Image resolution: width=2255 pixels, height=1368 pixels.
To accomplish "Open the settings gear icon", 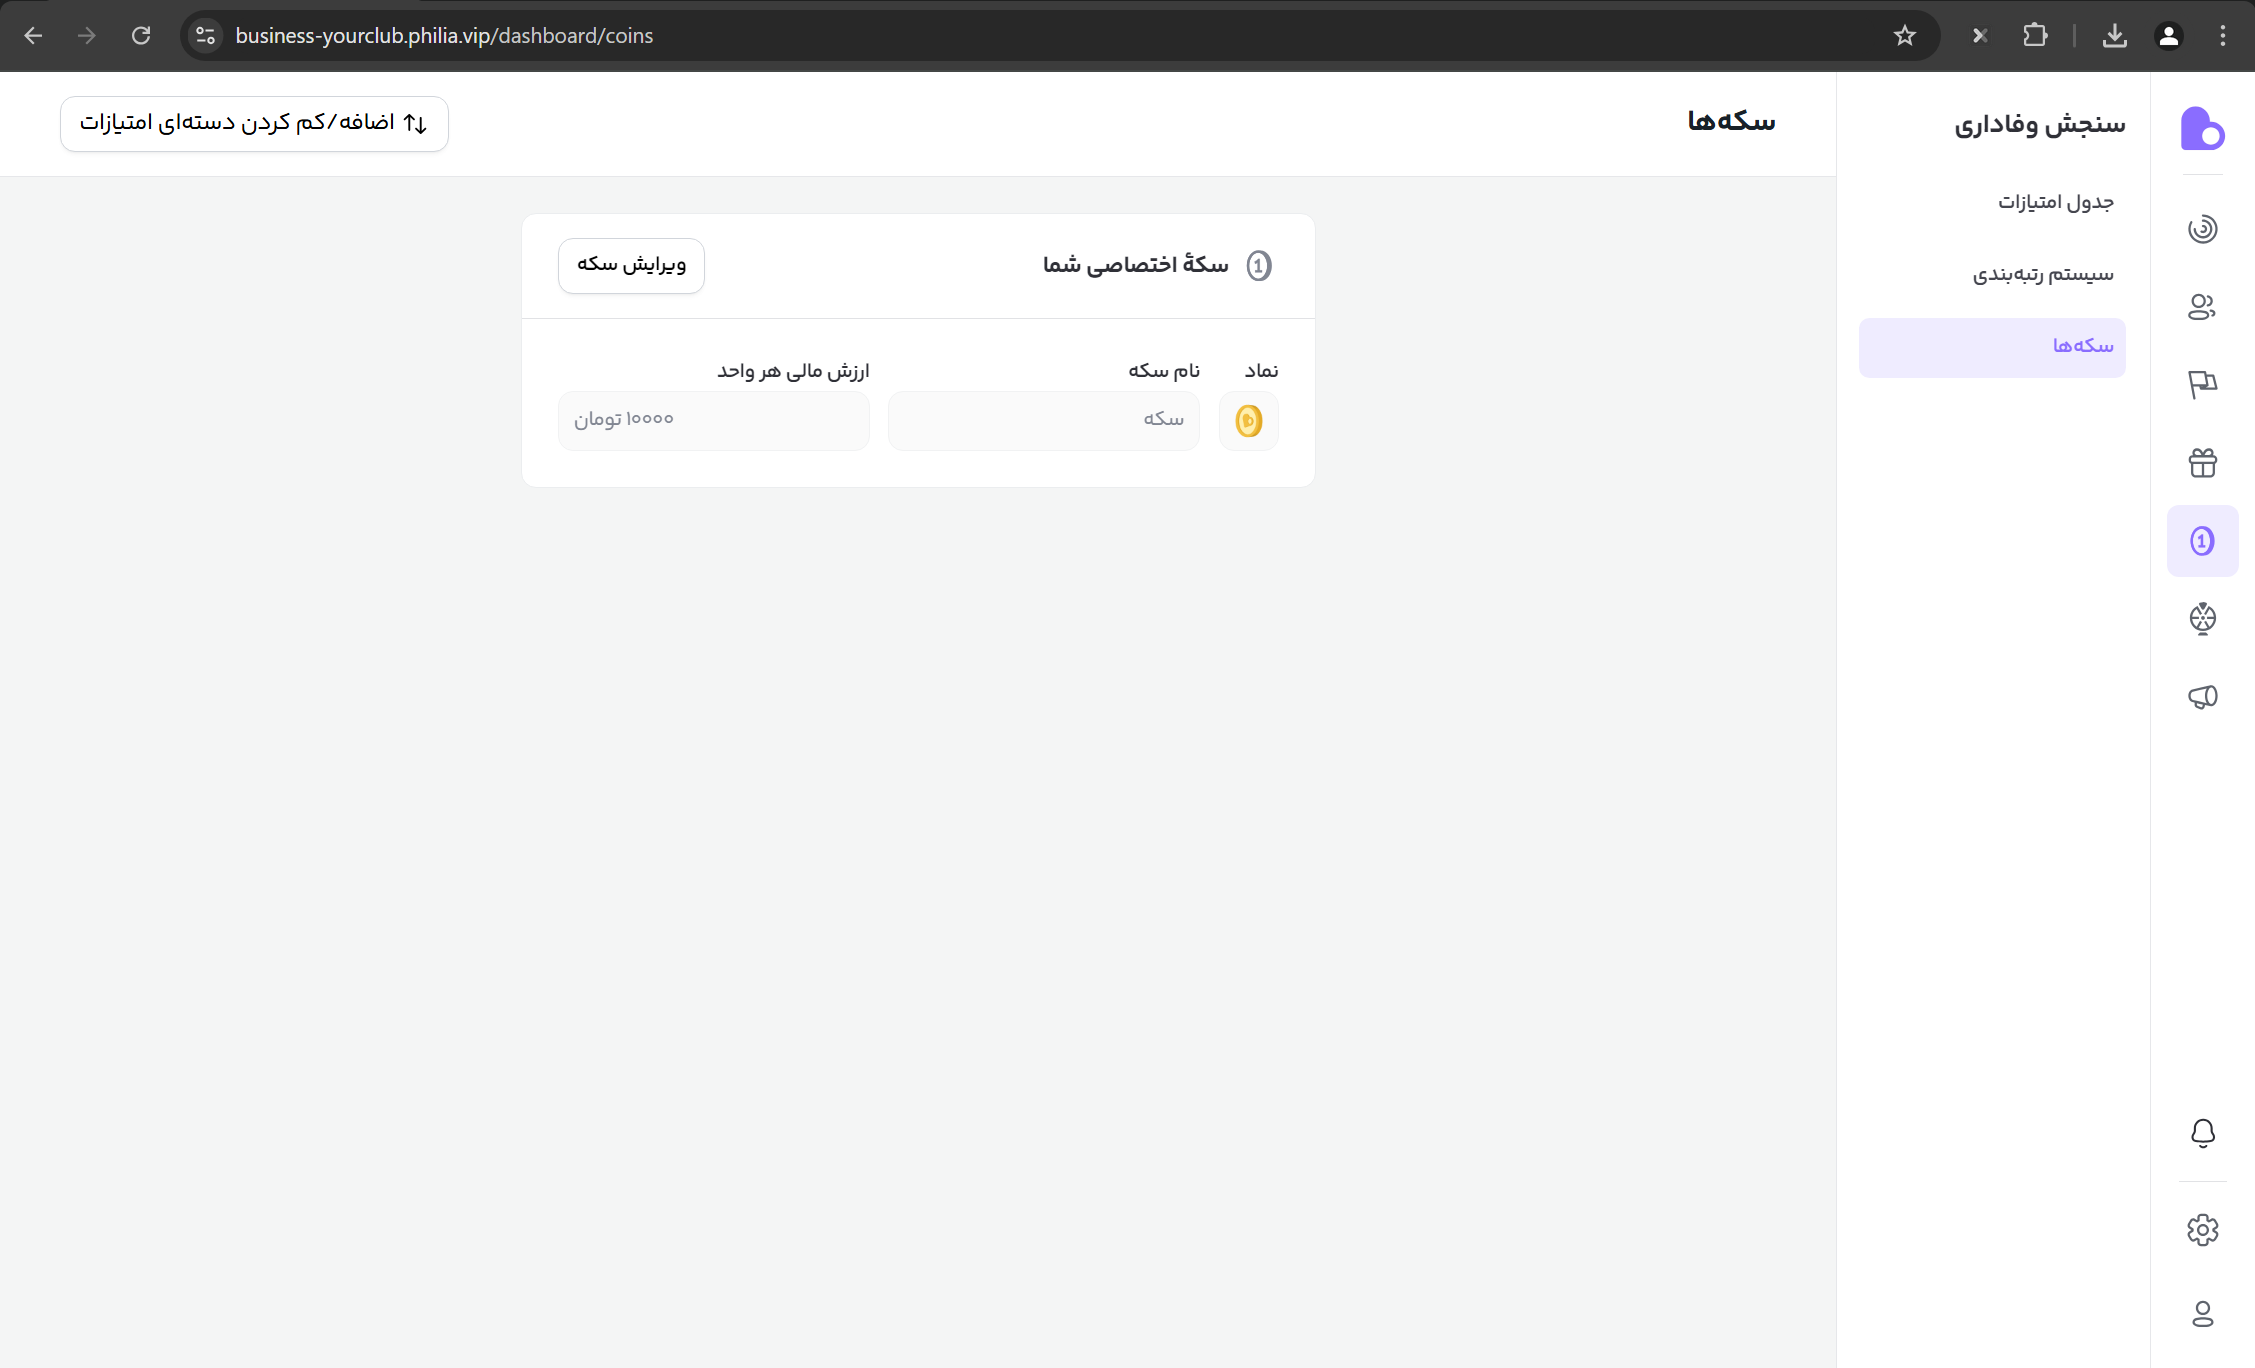I will pos(2202,1230).
